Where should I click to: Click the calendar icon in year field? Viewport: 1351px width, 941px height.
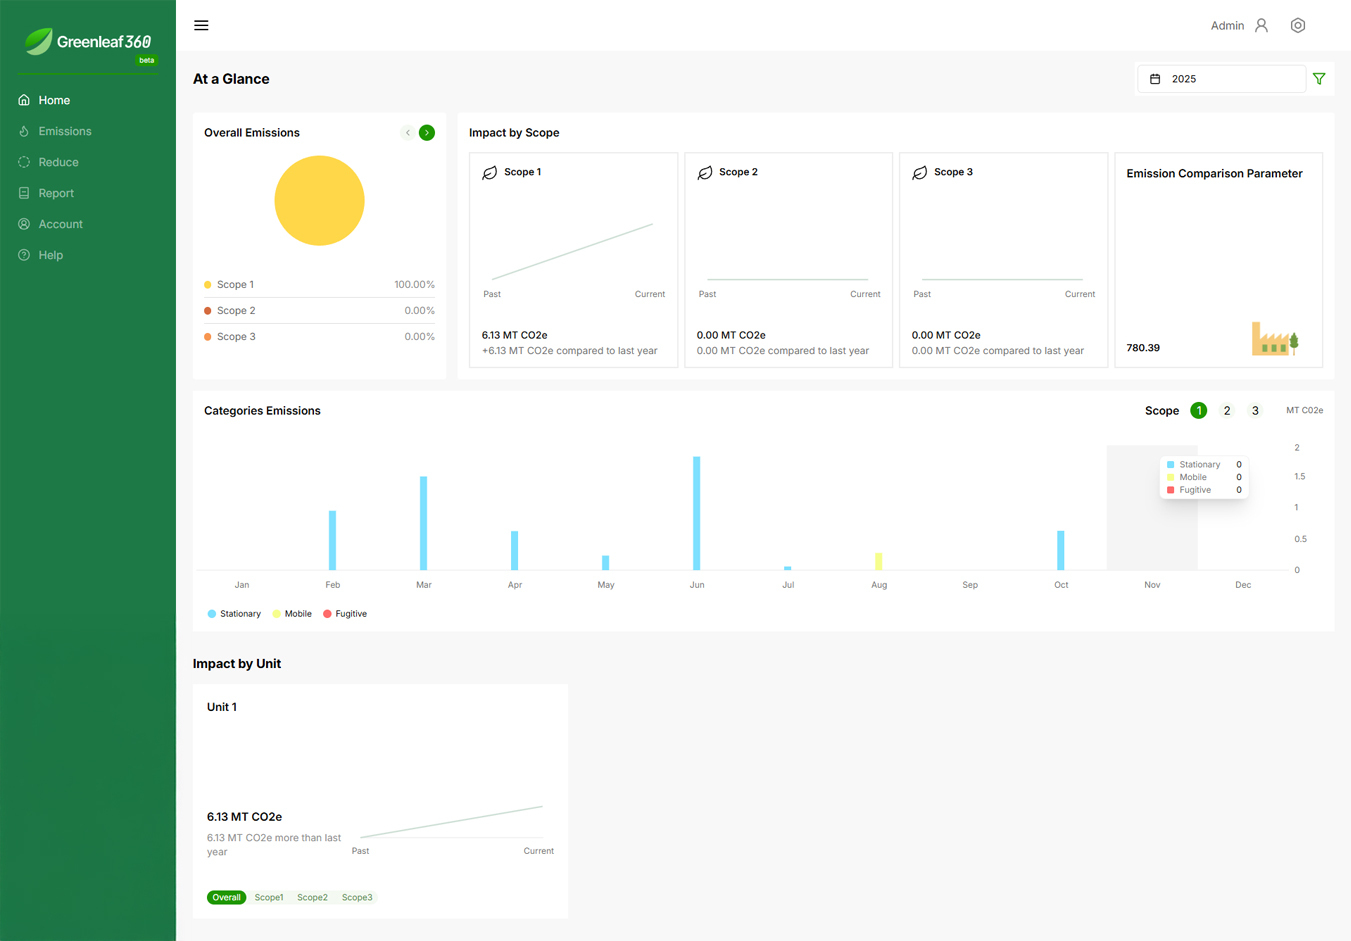(1155, 79)
